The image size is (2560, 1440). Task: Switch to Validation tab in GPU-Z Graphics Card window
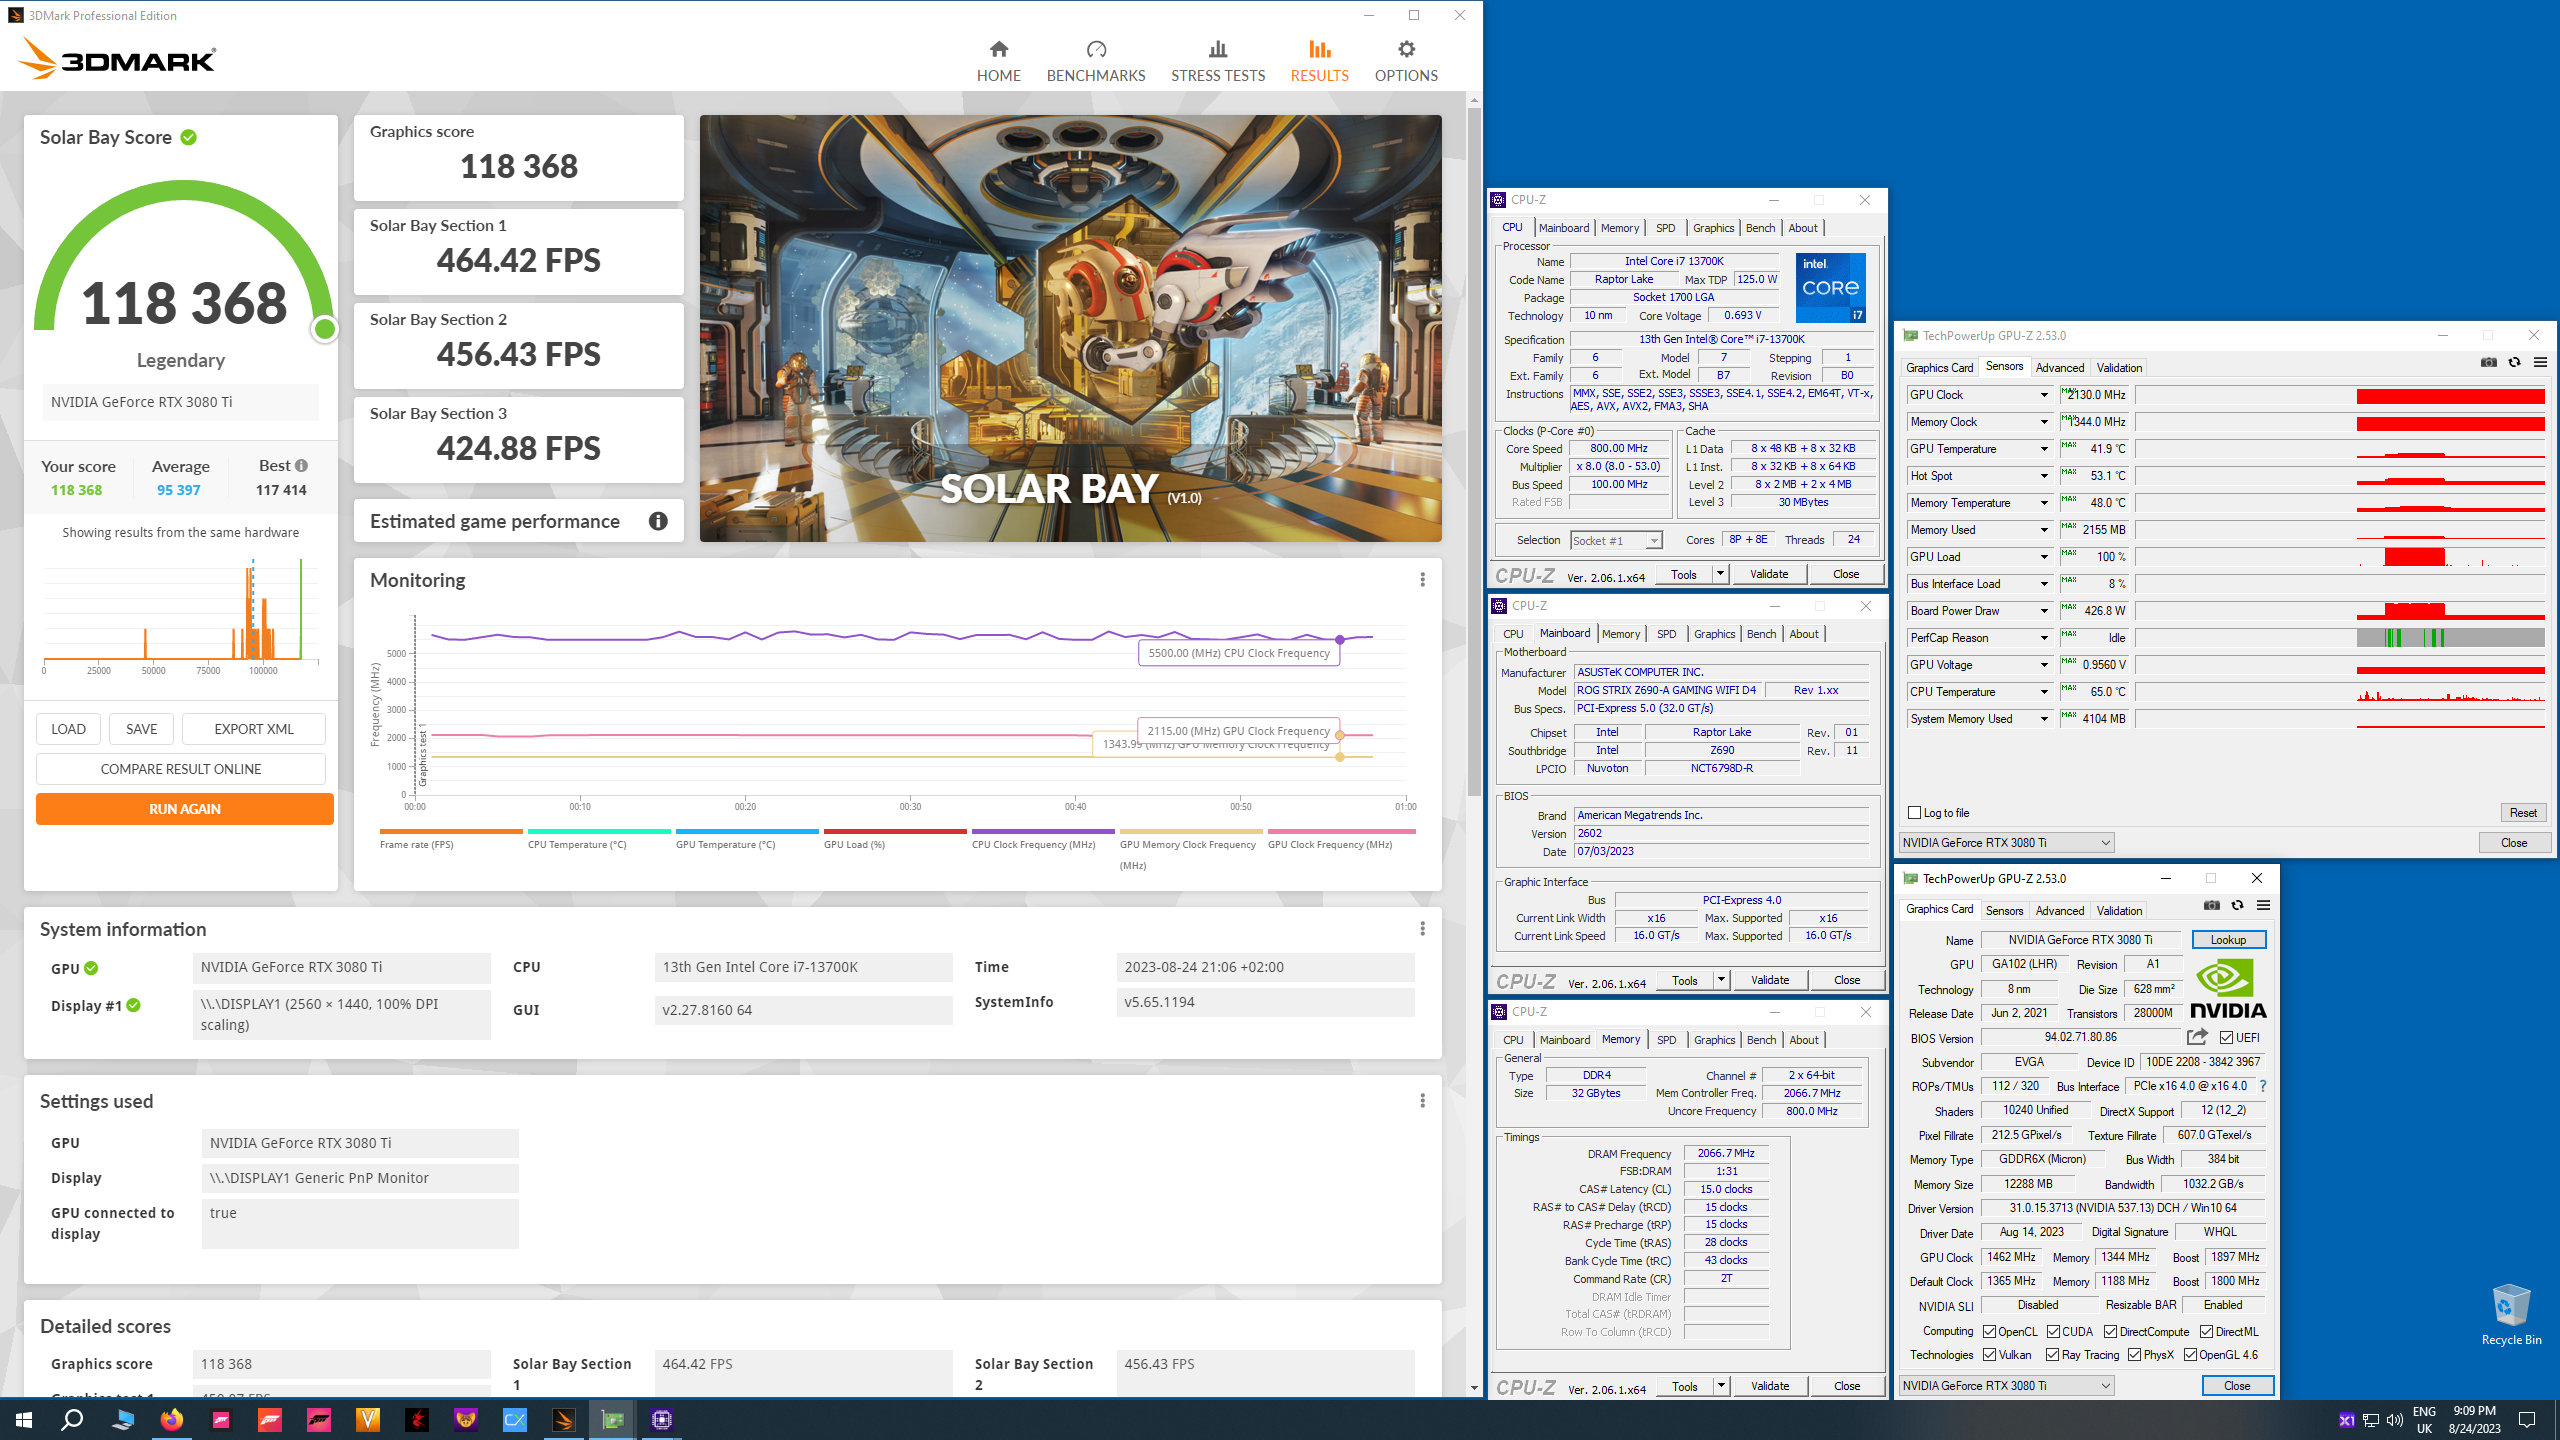[2119, 911]
